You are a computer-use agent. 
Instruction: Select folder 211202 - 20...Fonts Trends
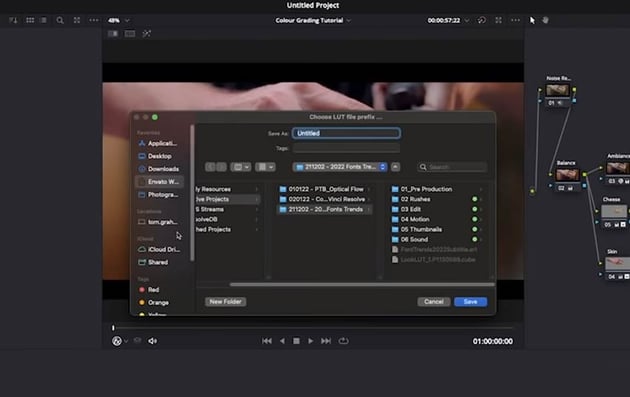click(325, 209)
